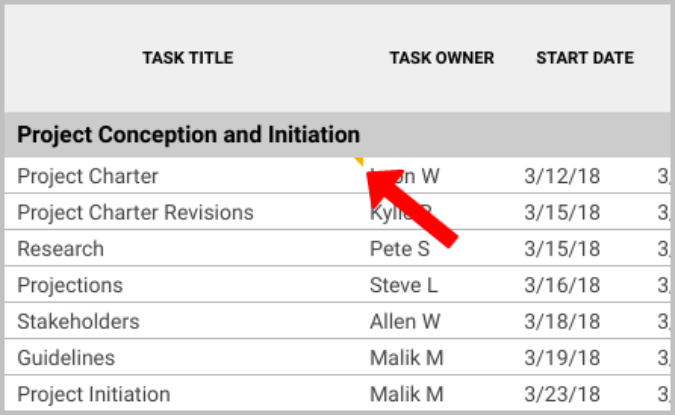Screen dimensions: 675x415
Task: Select Allen W in the Stakeholders row
Action: (405, 322)
